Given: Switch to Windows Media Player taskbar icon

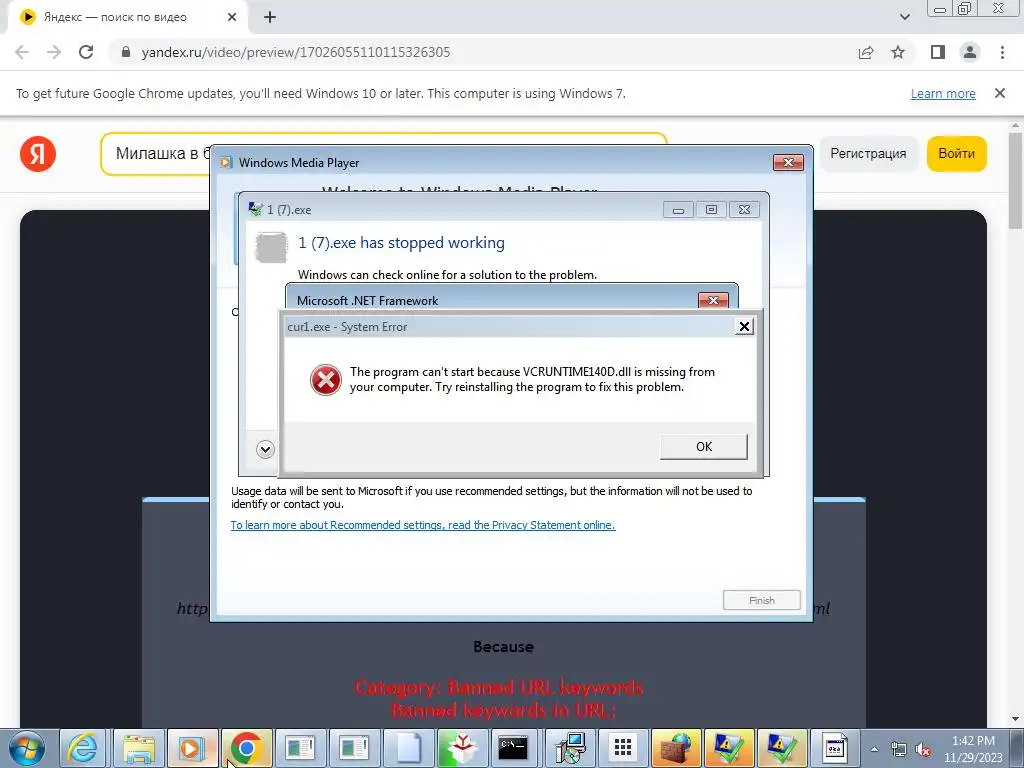Looking at the screenshot, I should pyautogui.click(x=193, y=748).
